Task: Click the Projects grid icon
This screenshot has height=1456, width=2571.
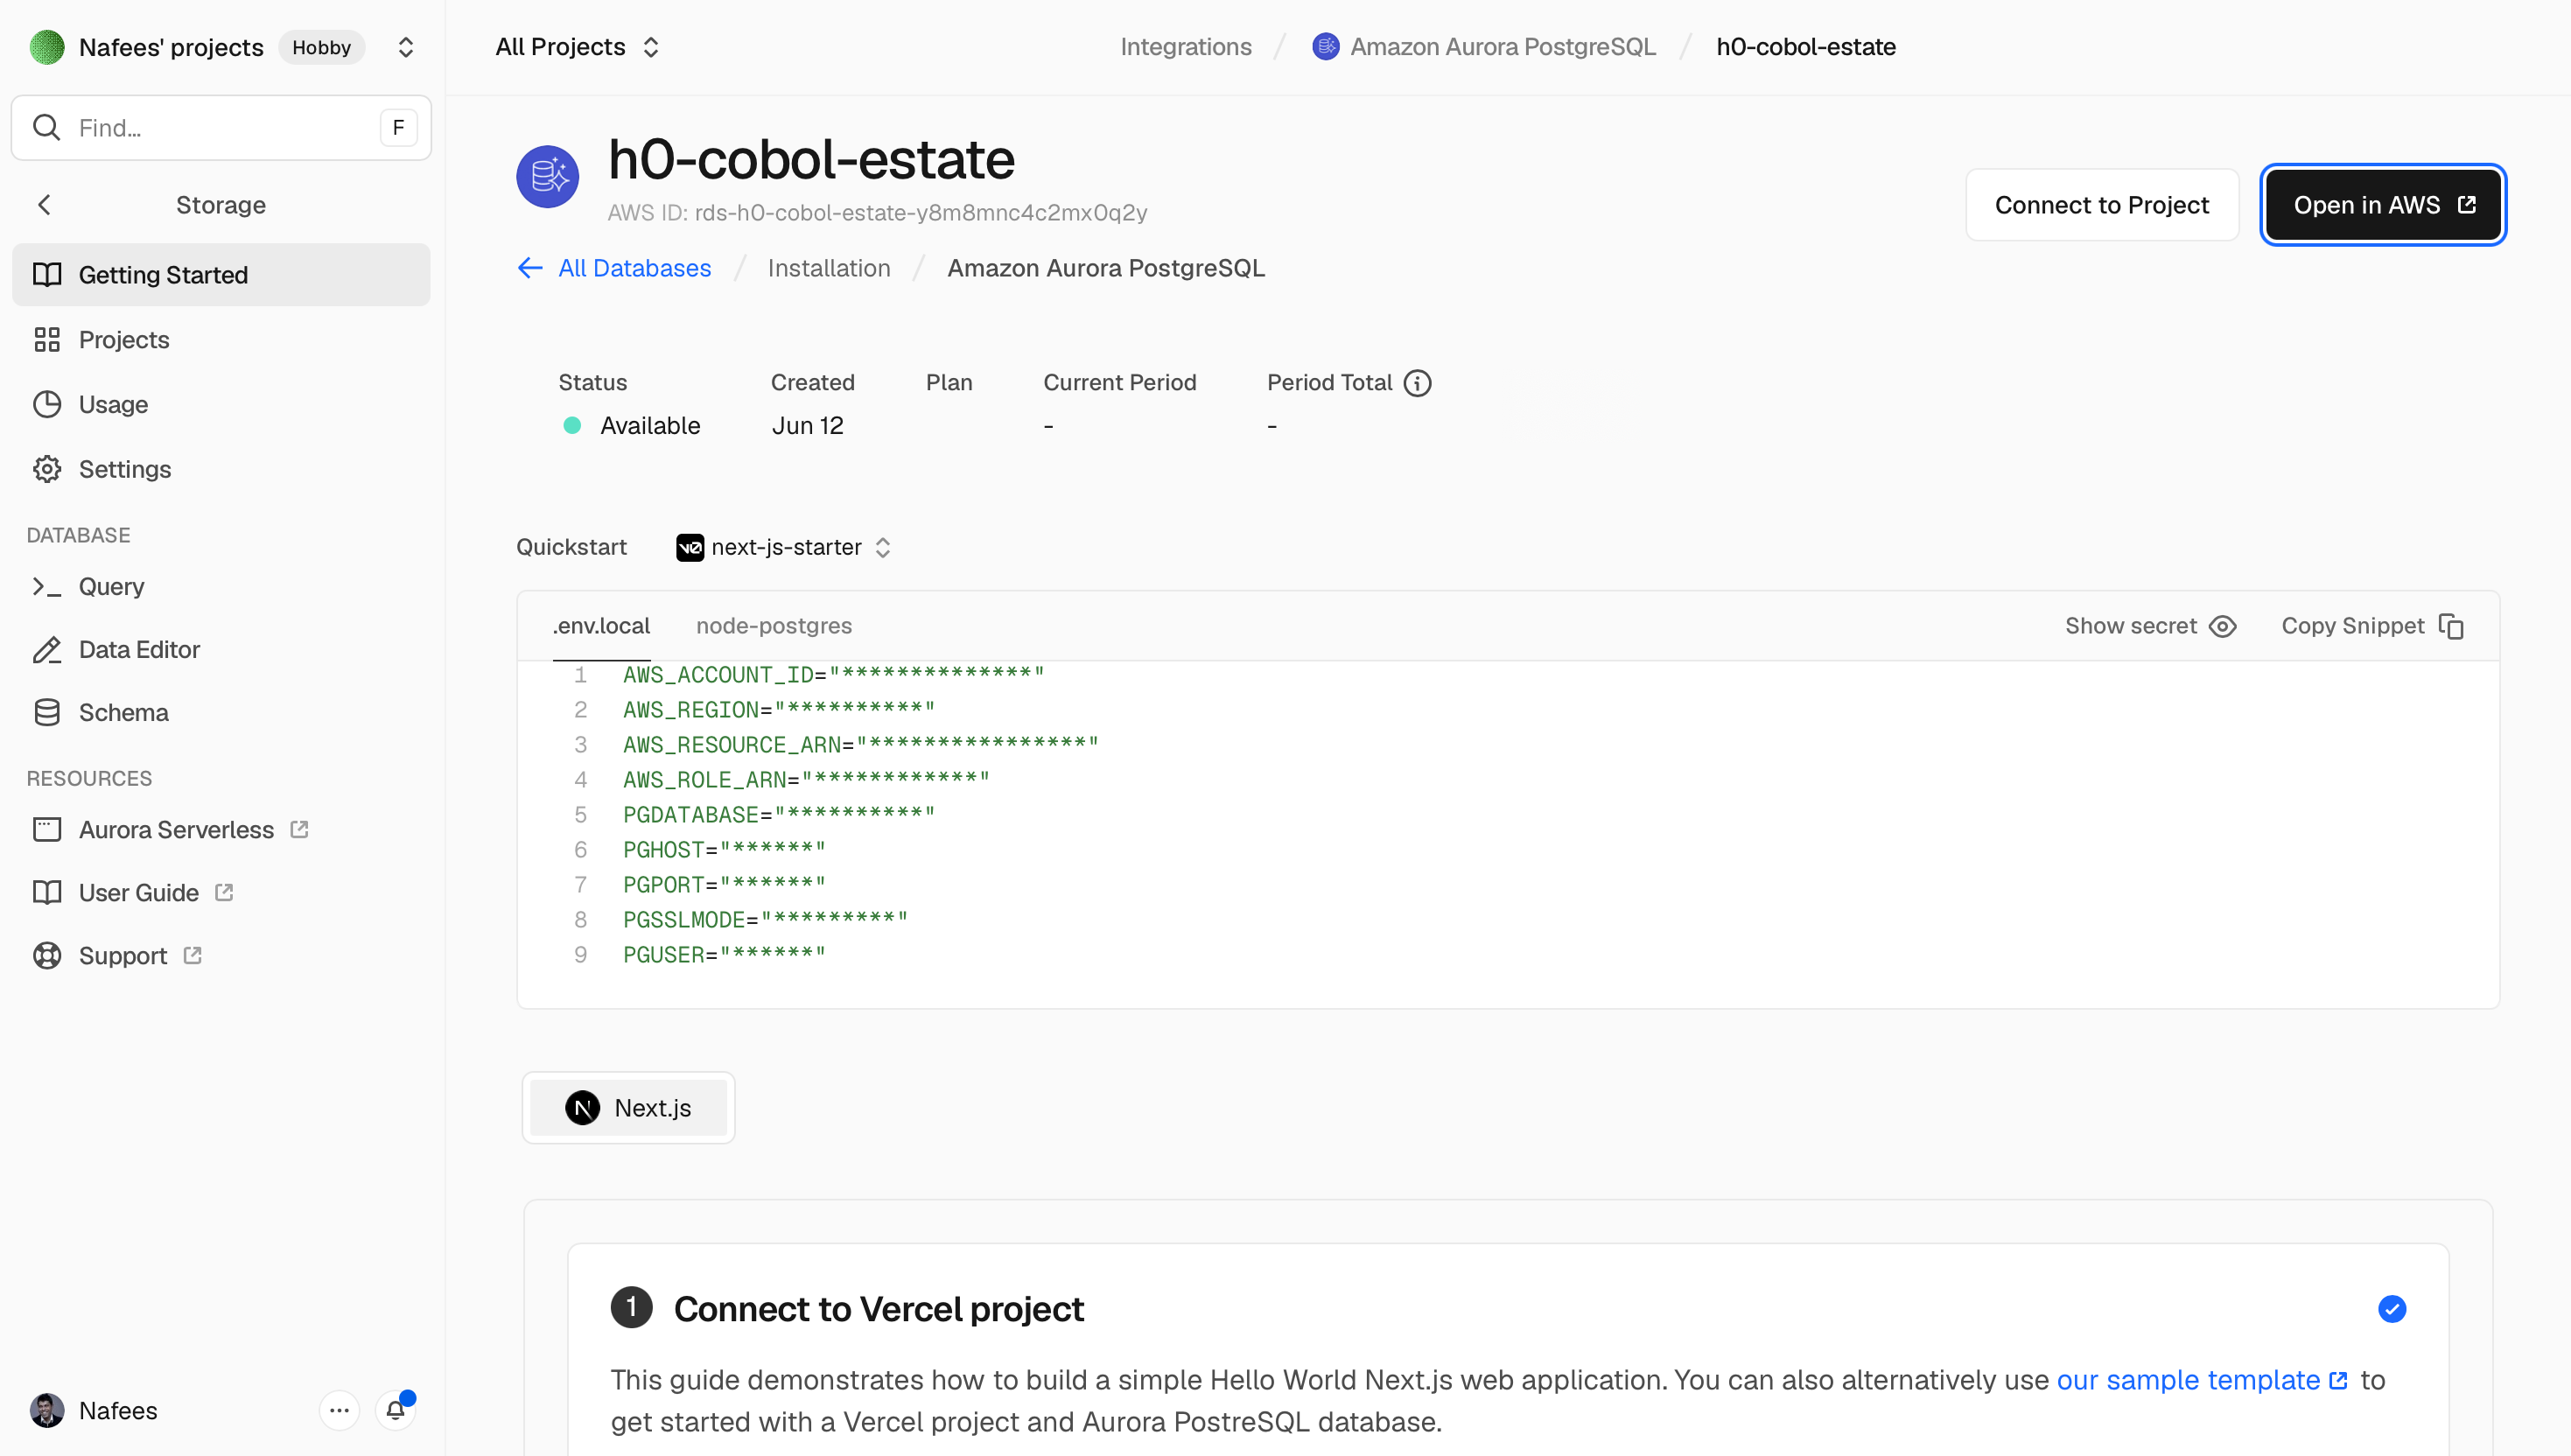Action: (47, 340)
